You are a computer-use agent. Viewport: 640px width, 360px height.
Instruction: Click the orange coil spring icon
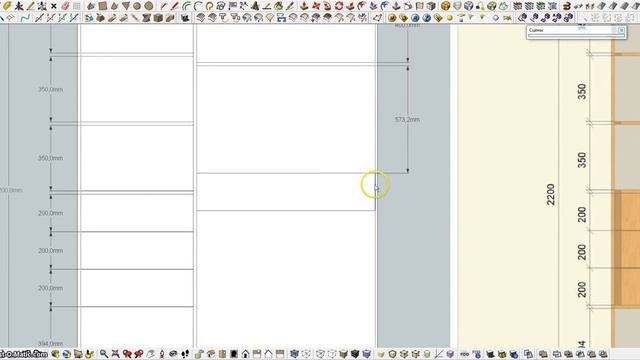567,6
